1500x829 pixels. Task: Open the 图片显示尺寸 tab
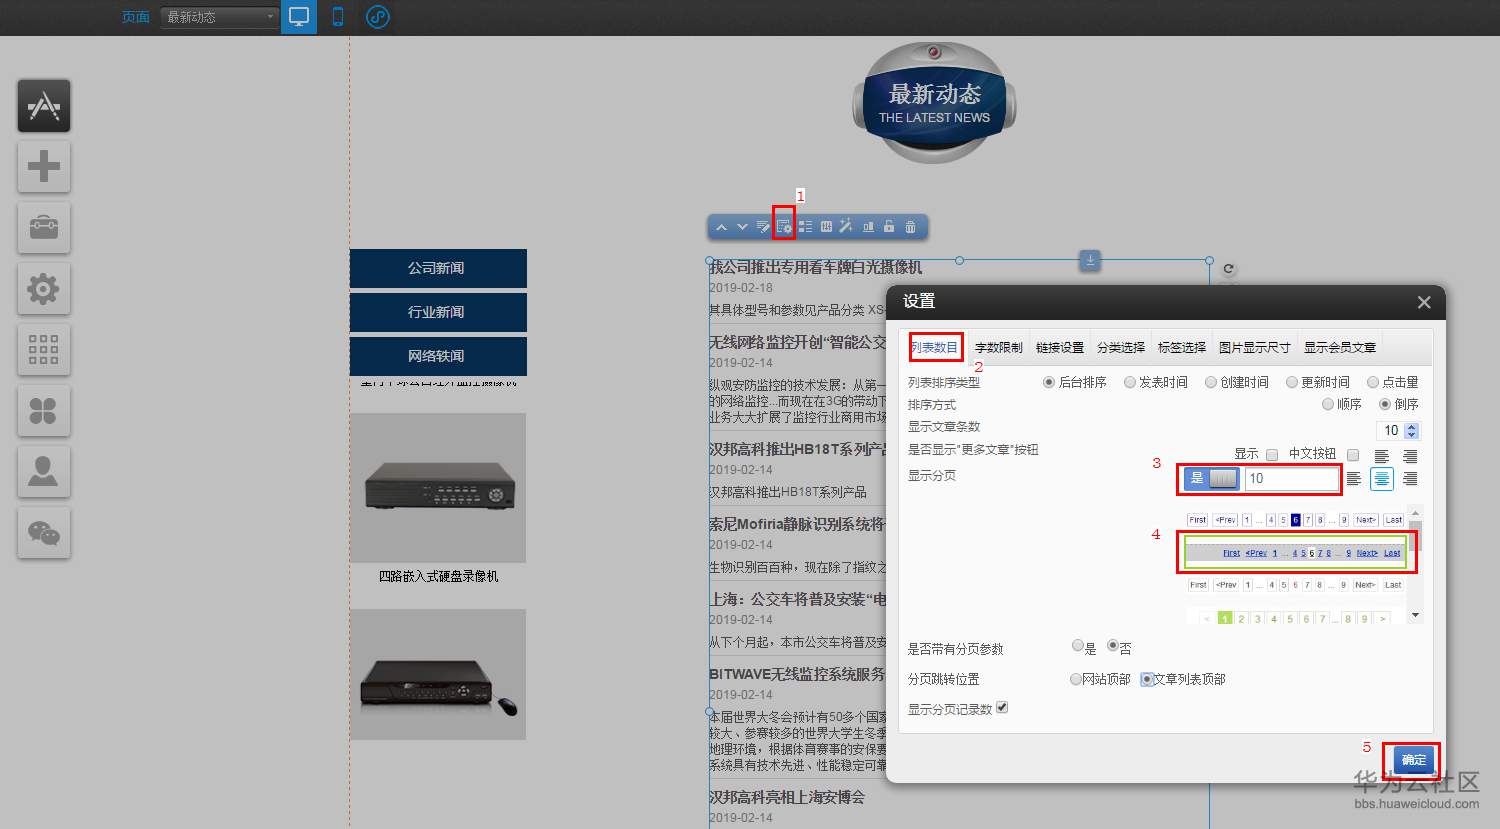(x=1254, y=347)
